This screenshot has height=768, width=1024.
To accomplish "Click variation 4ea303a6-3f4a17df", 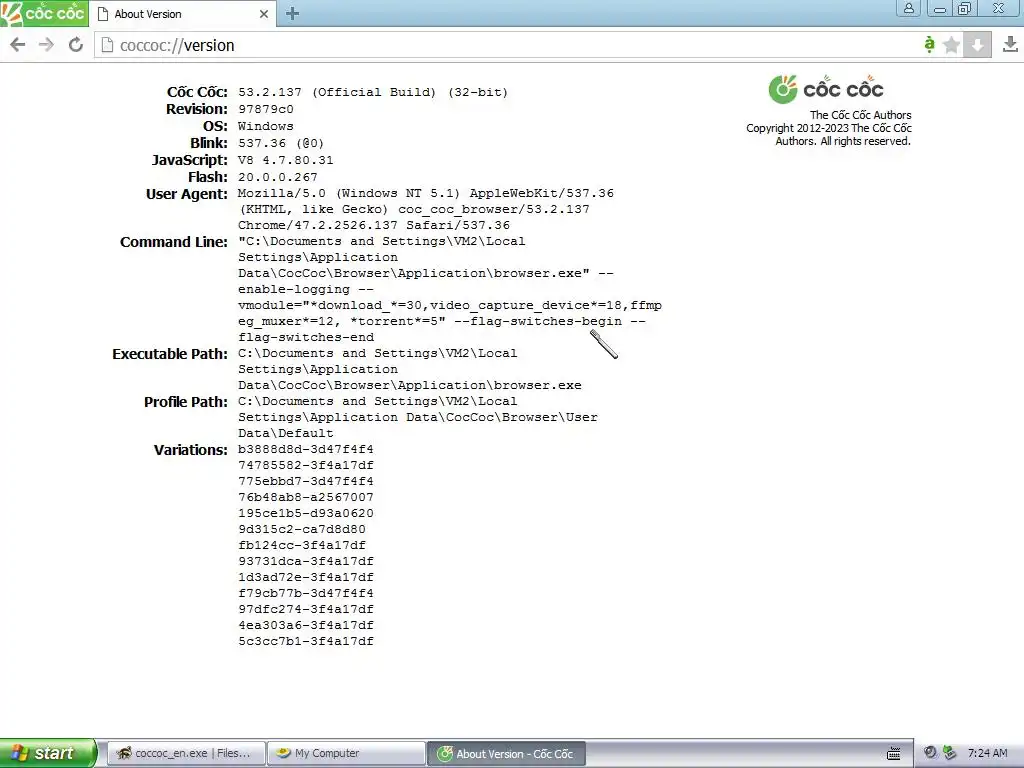I will tap(306, 625).
